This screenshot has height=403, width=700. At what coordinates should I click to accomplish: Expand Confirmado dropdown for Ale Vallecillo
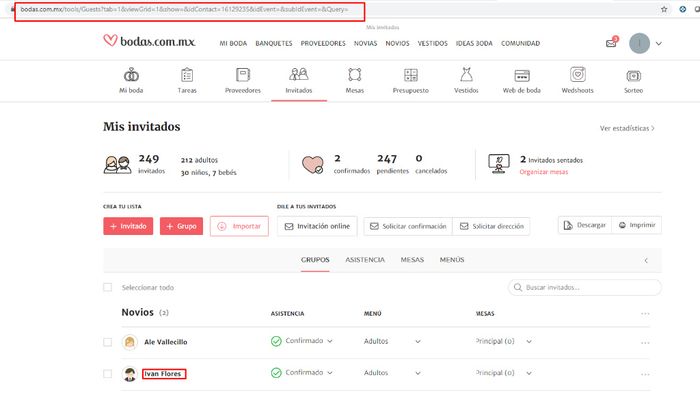pyautogui.click(x=330, y=342)
